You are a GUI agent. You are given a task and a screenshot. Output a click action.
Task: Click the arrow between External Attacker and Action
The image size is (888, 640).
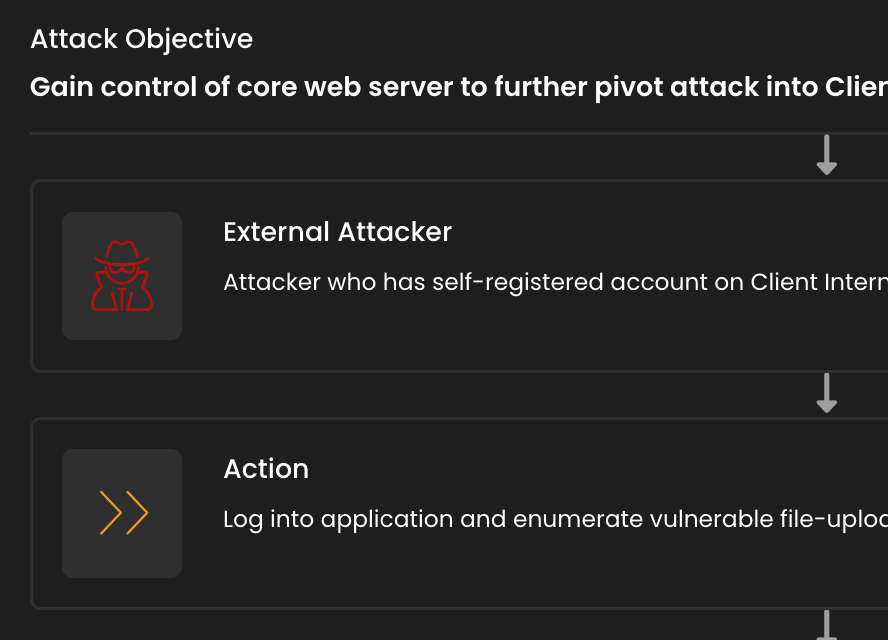click(x=827, y=393)
